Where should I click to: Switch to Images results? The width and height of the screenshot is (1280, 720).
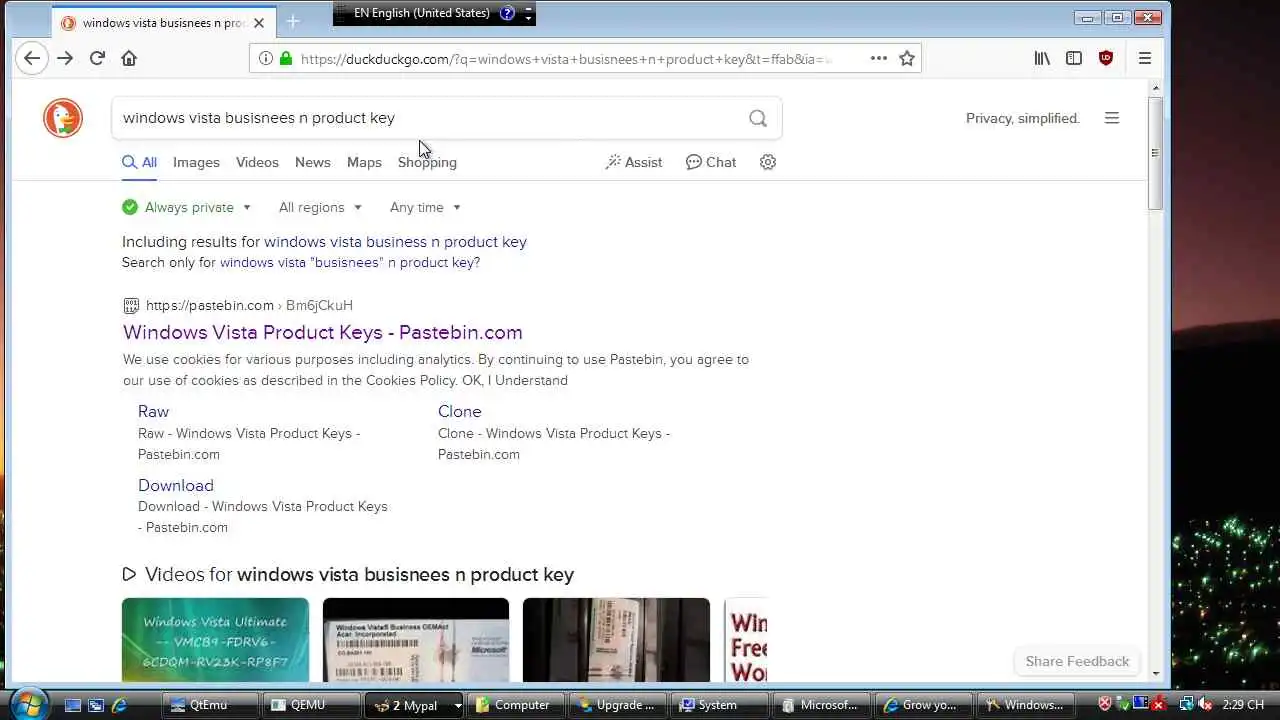[x=196, y=162]
